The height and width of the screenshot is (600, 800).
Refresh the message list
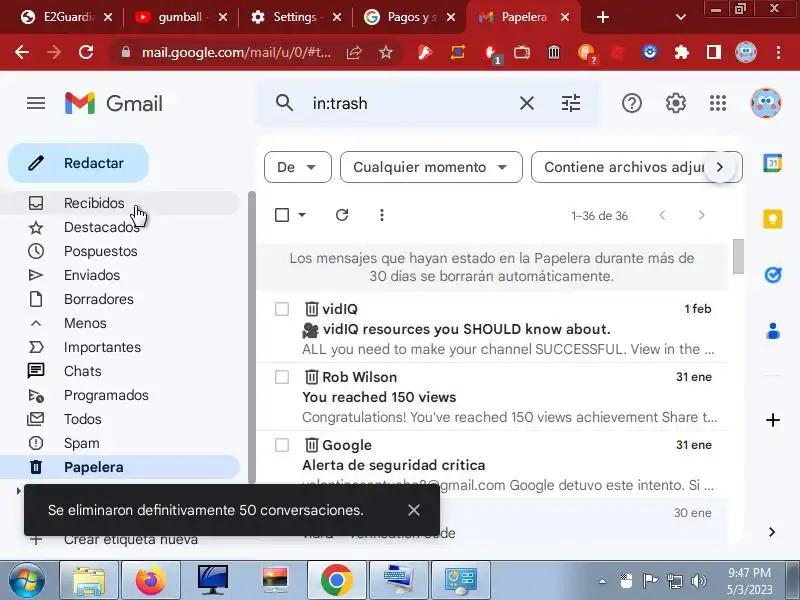coord(342,215)
